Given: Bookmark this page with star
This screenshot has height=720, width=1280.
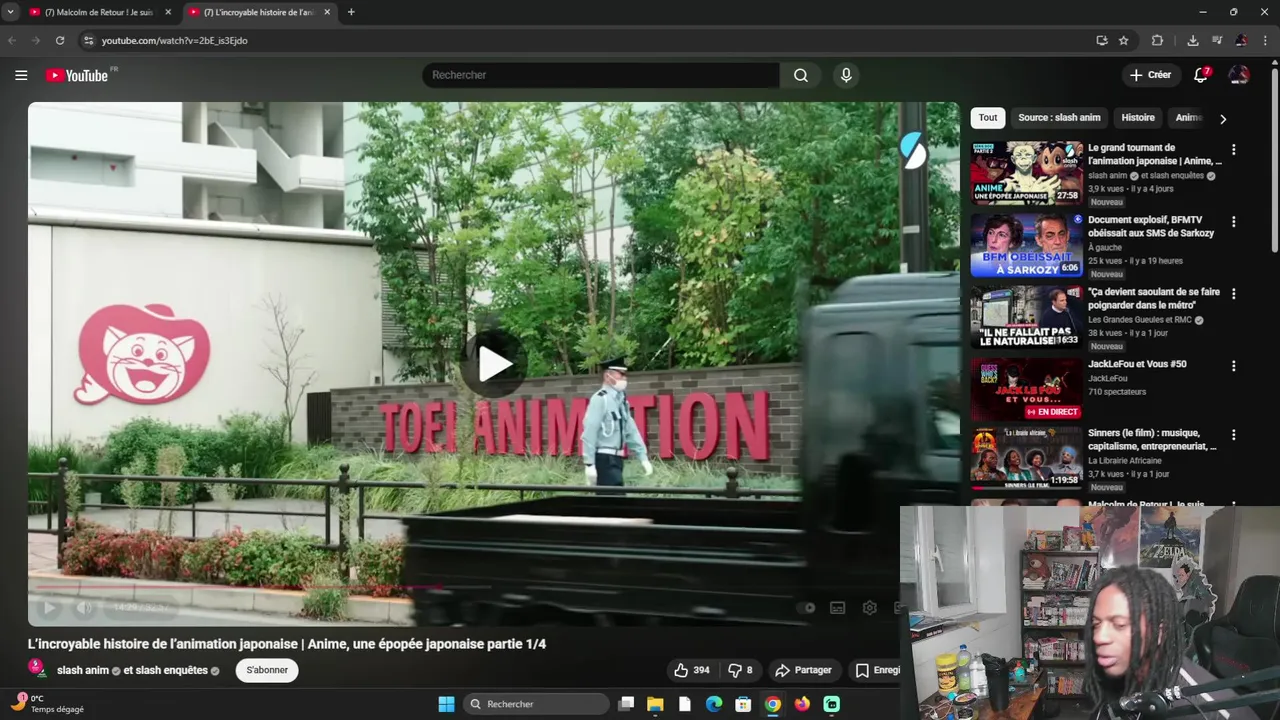Looking at the screenshot, I should (x=1124, y=40).
